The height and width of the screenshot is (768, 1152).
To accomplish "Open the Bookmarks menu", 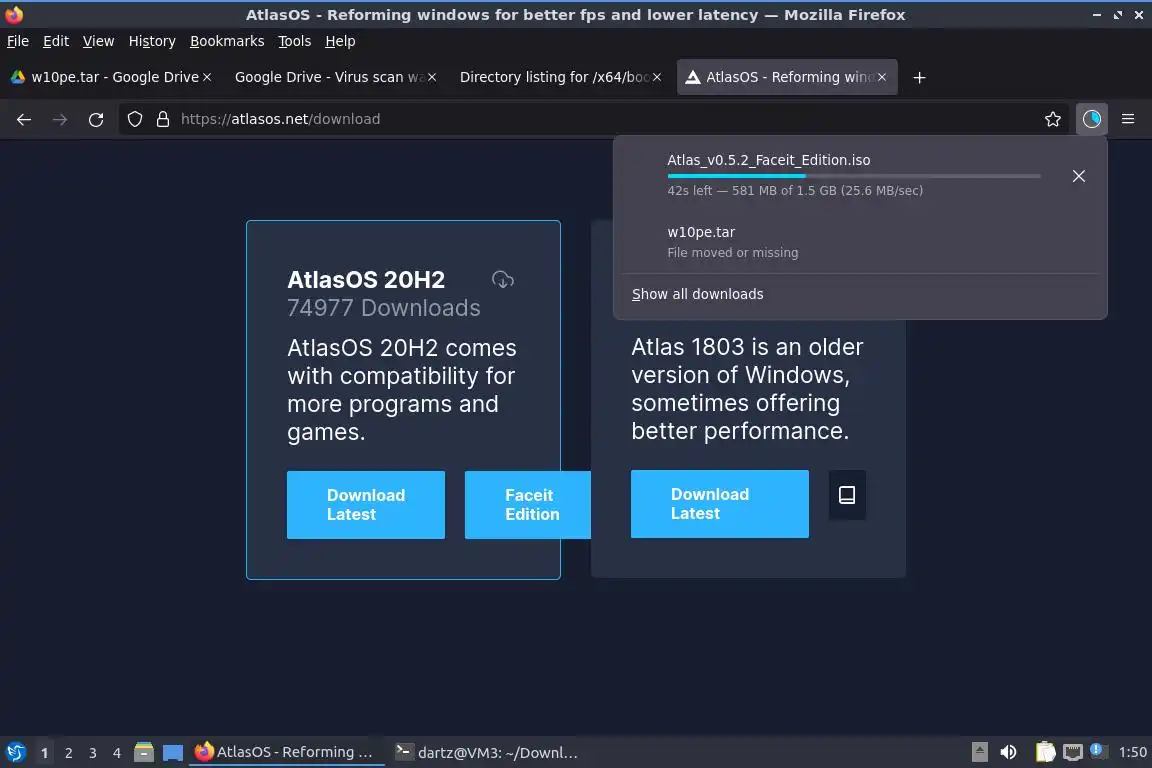I will [x=227, y=41].
